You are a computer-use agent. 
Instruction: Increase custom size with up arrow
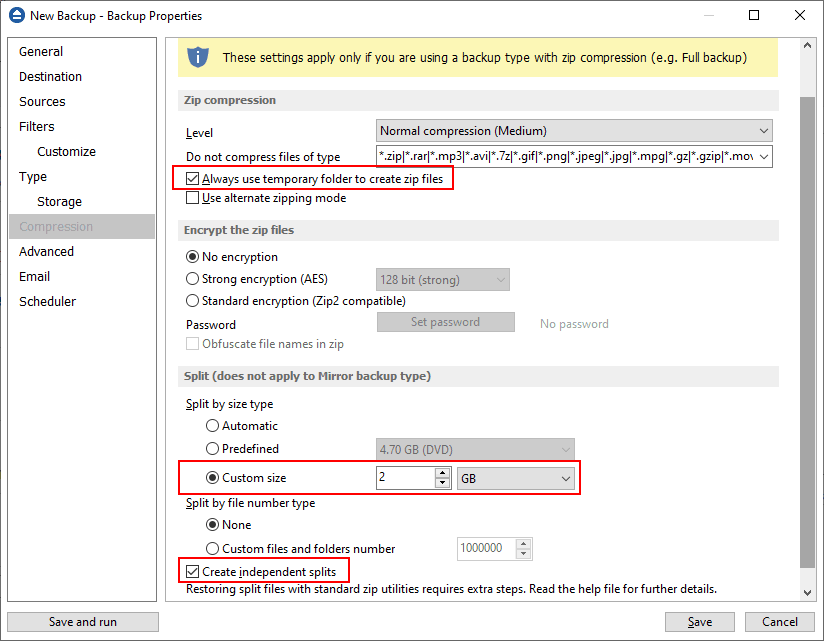pos(442,473)
